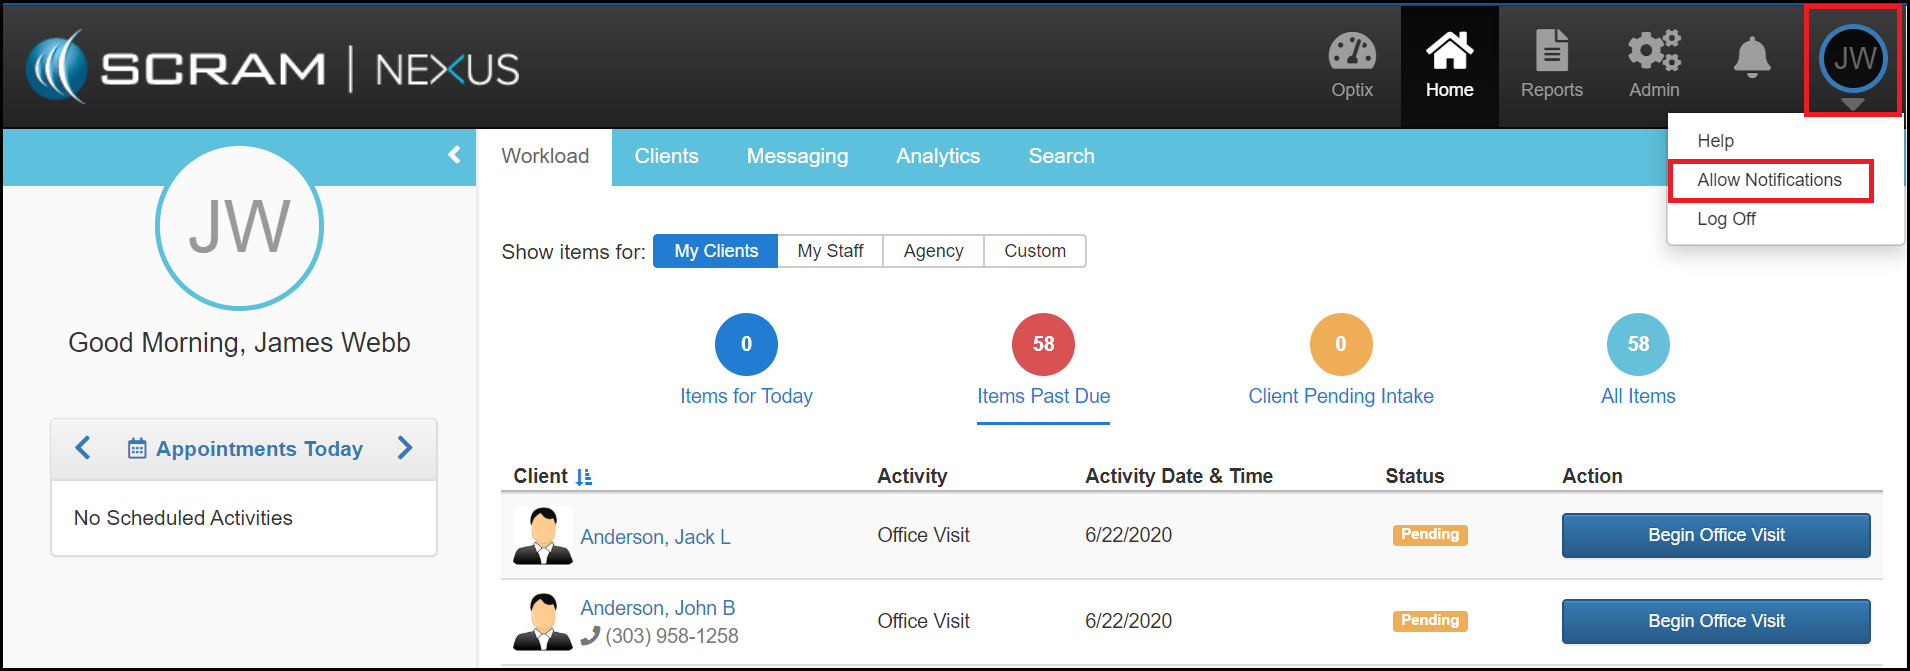Image resolution: width=1910 pixels, height=671 pixels.
Task: Expand the JW user profile menu
Action: coord(1853,60)
